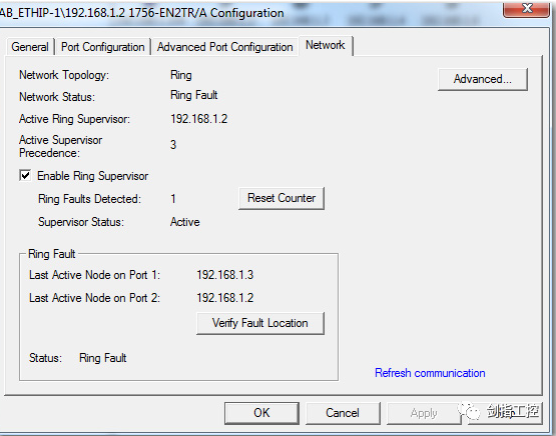Click the Network Topology value Ring
Screen dimensions: 556x436
(181, 75)
